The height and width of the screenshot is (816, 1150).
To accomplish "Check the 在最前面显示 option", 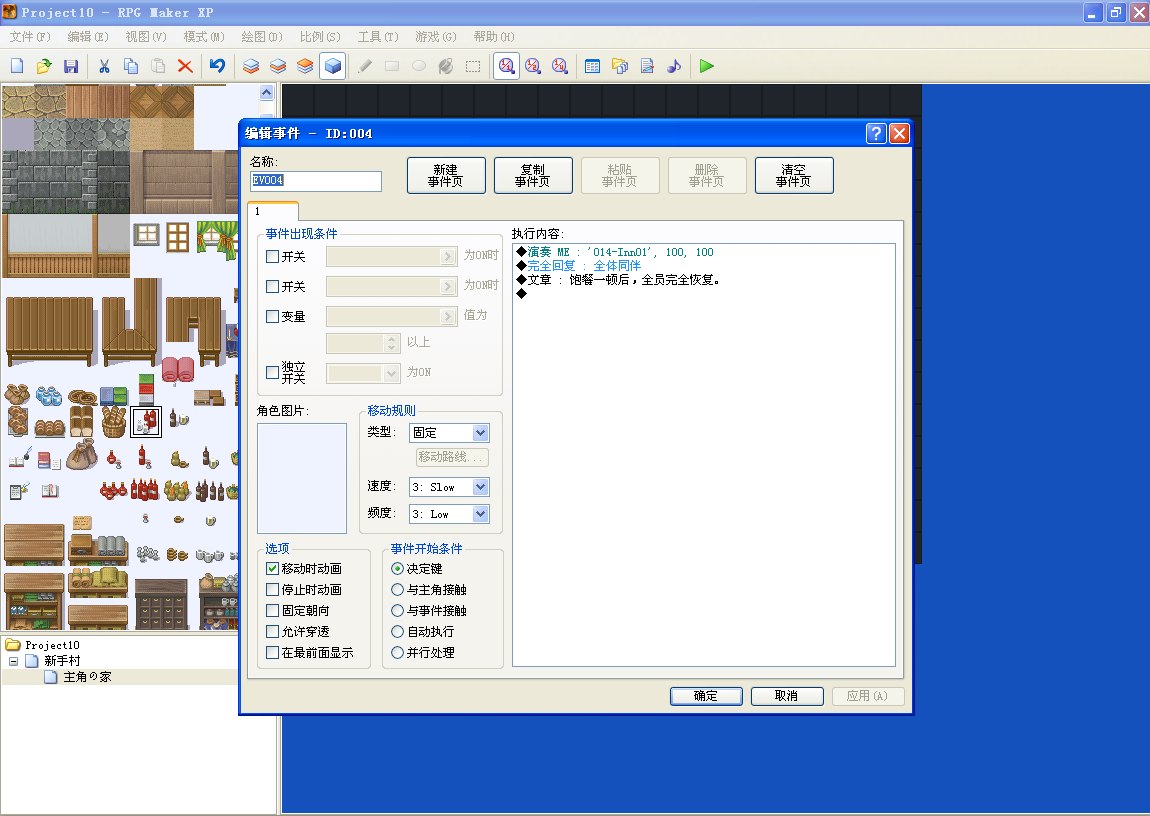I will click(272, 653).
